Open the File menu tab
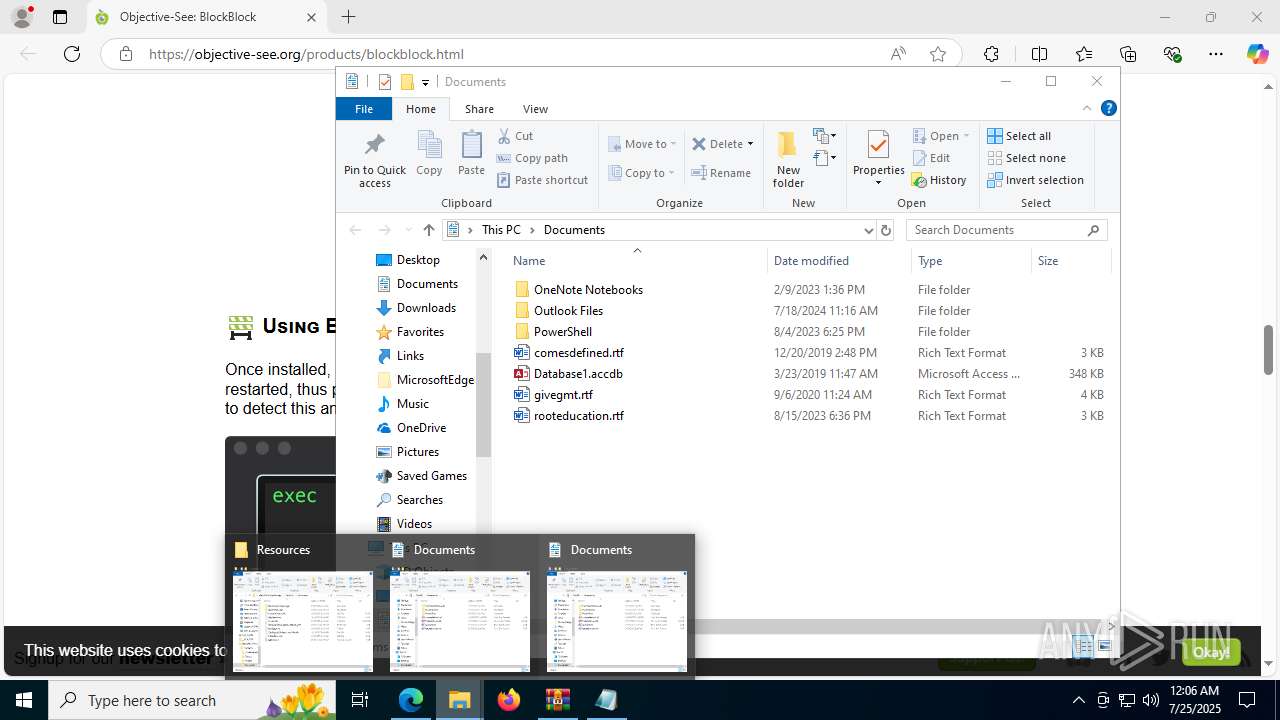Image resolution: width=1280 pixels, height=720 pixels. tap(364, 109)
